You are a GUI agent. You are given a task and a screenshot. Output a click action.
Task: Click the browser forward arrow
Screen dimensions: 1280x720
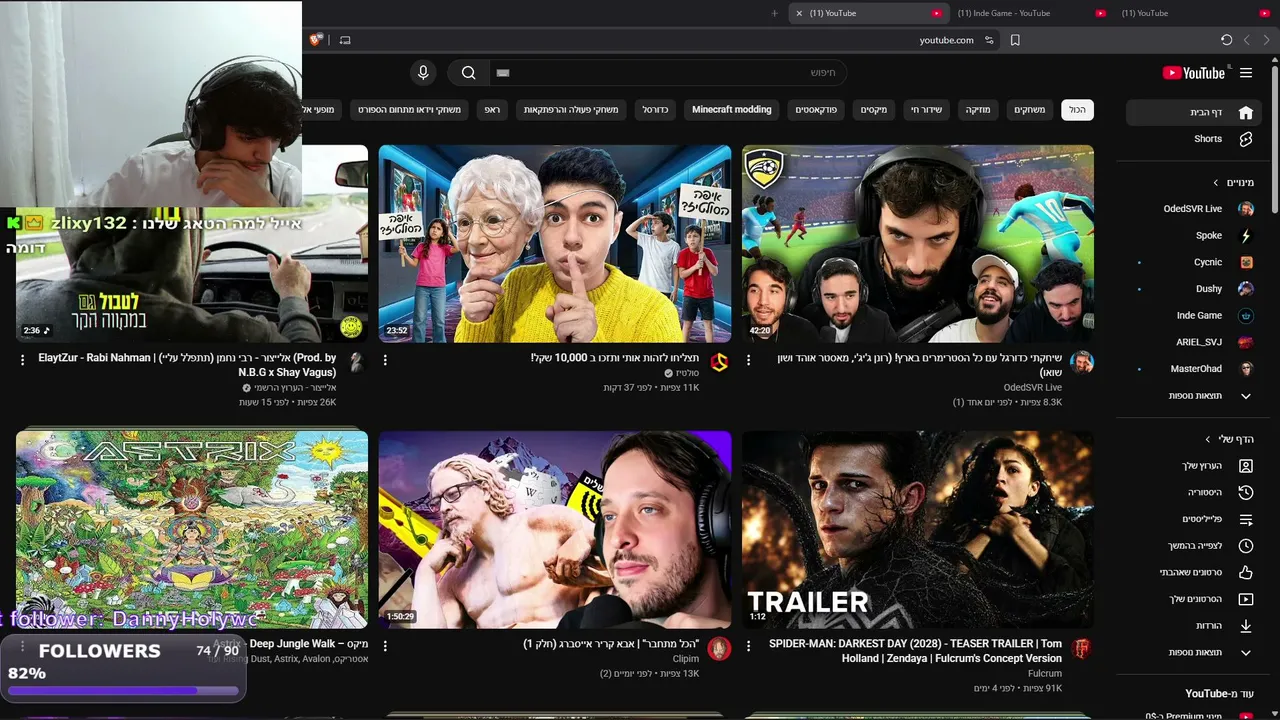(1267, 40)
